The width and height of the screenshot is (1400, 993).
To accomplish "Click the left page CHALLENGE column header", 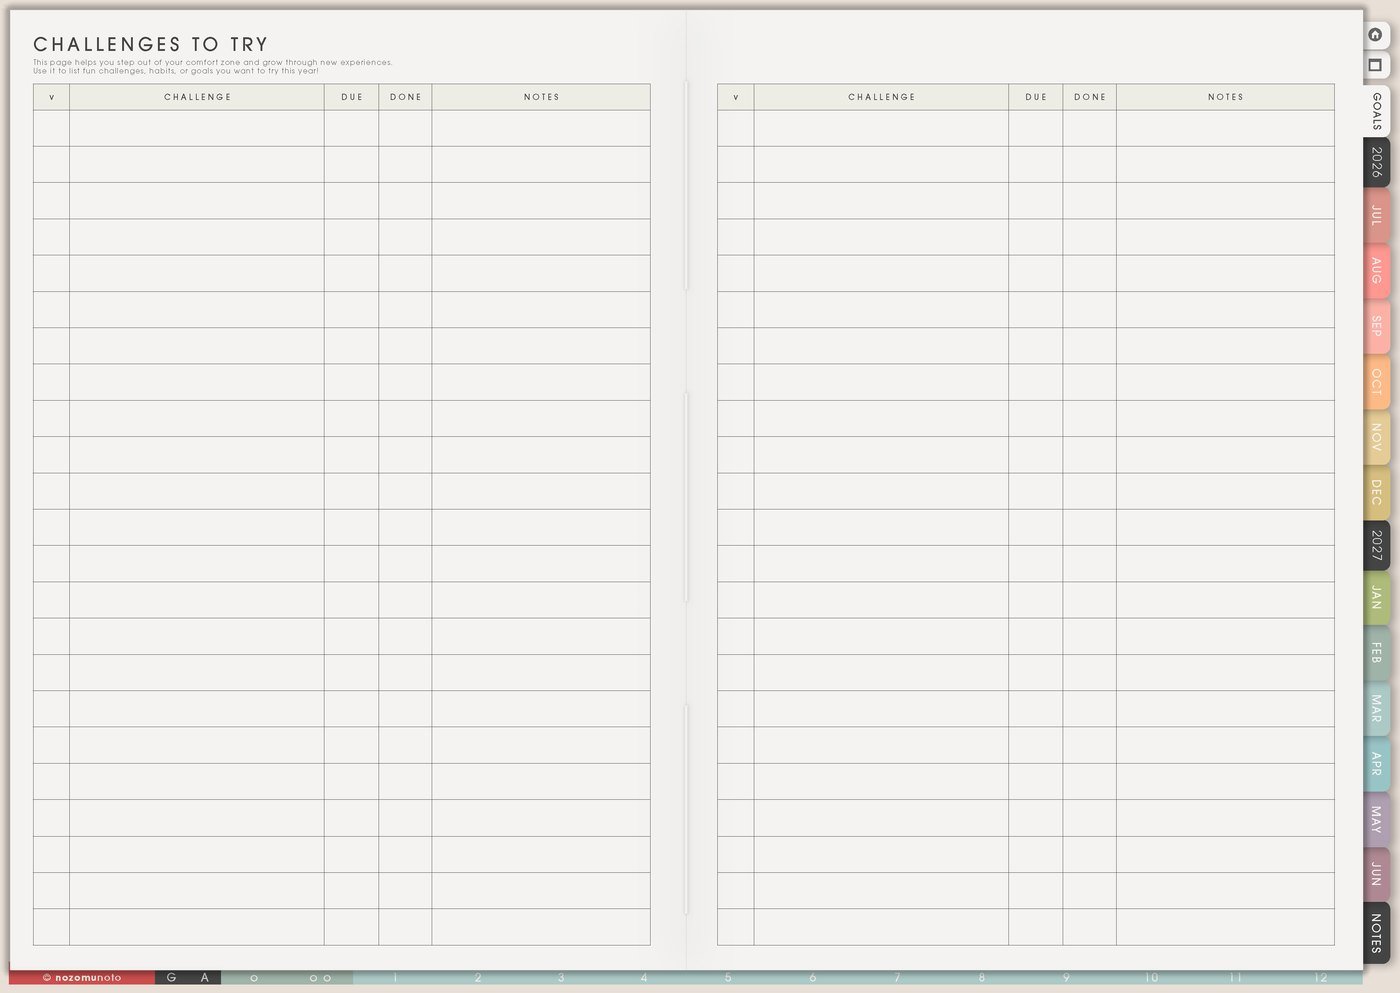I will [x=197, y=97].
